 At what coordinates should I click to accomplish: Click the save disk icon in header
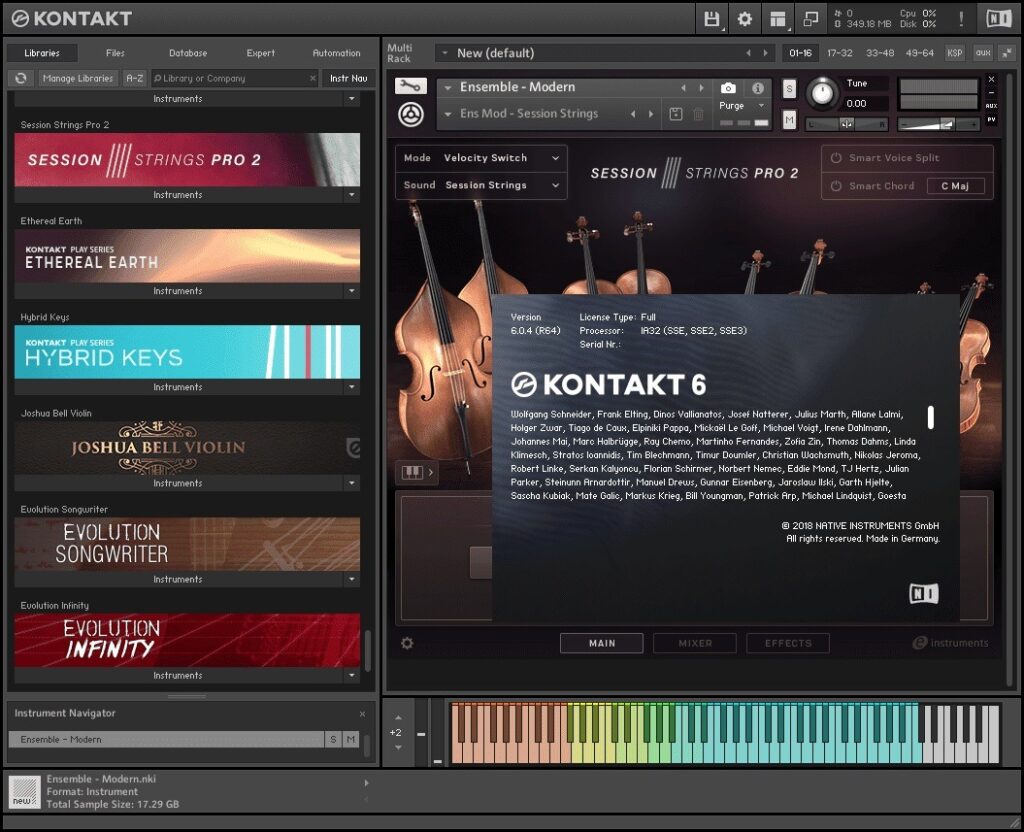[x=712, y=19]
